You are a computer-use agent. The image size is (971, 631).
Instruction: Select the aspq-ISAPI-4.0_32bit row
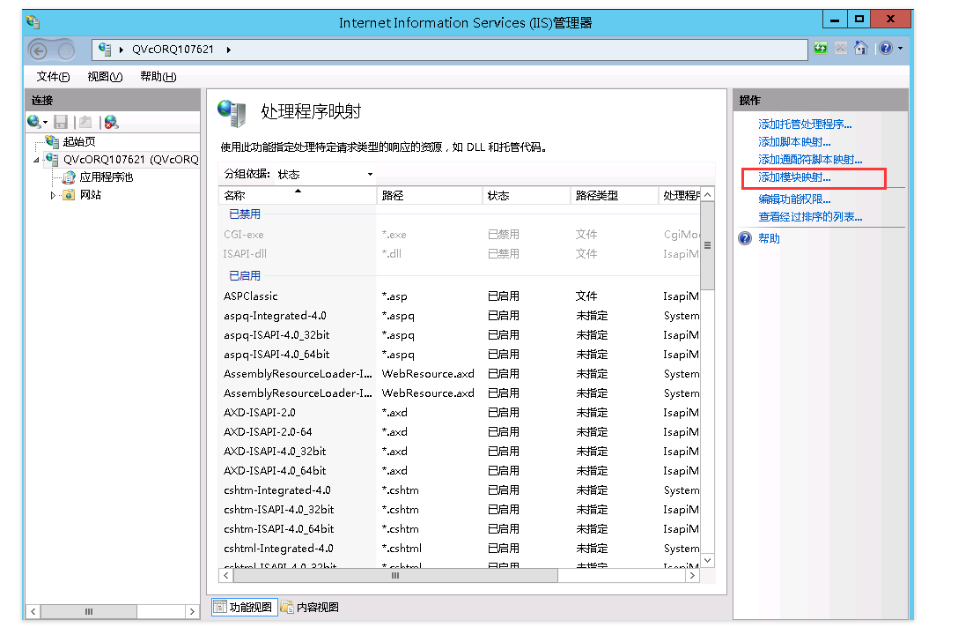pos(459,335)
